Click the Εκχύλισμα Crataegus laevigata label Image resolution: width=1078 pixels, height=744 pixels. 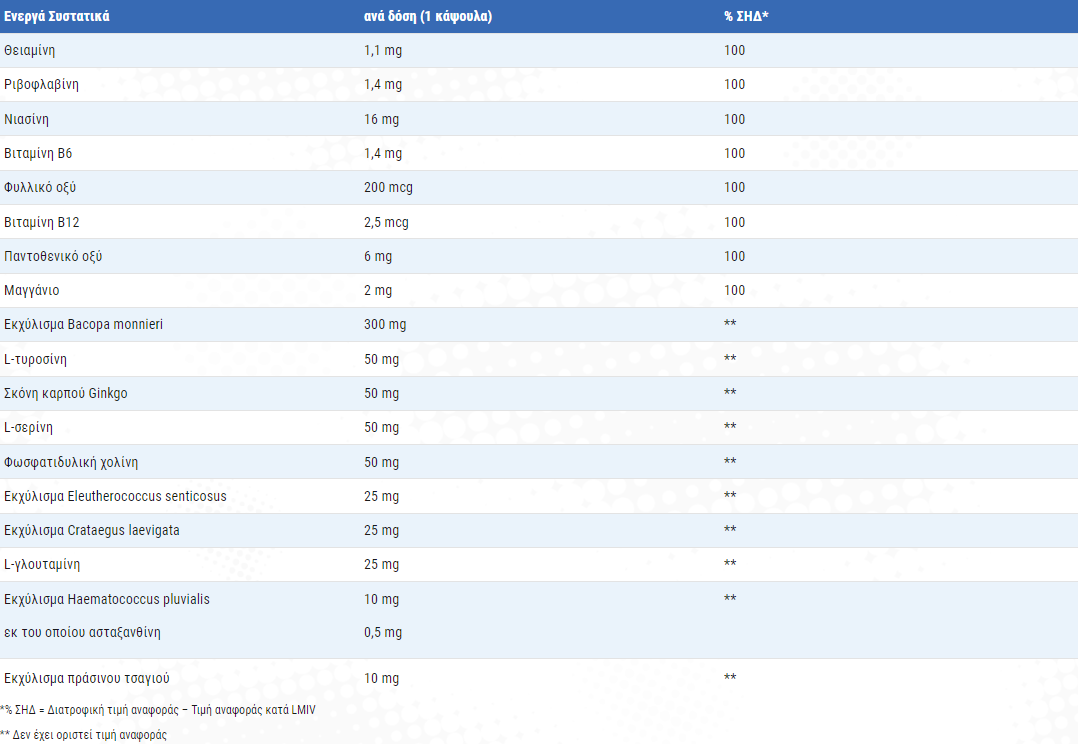coord(92,530)
